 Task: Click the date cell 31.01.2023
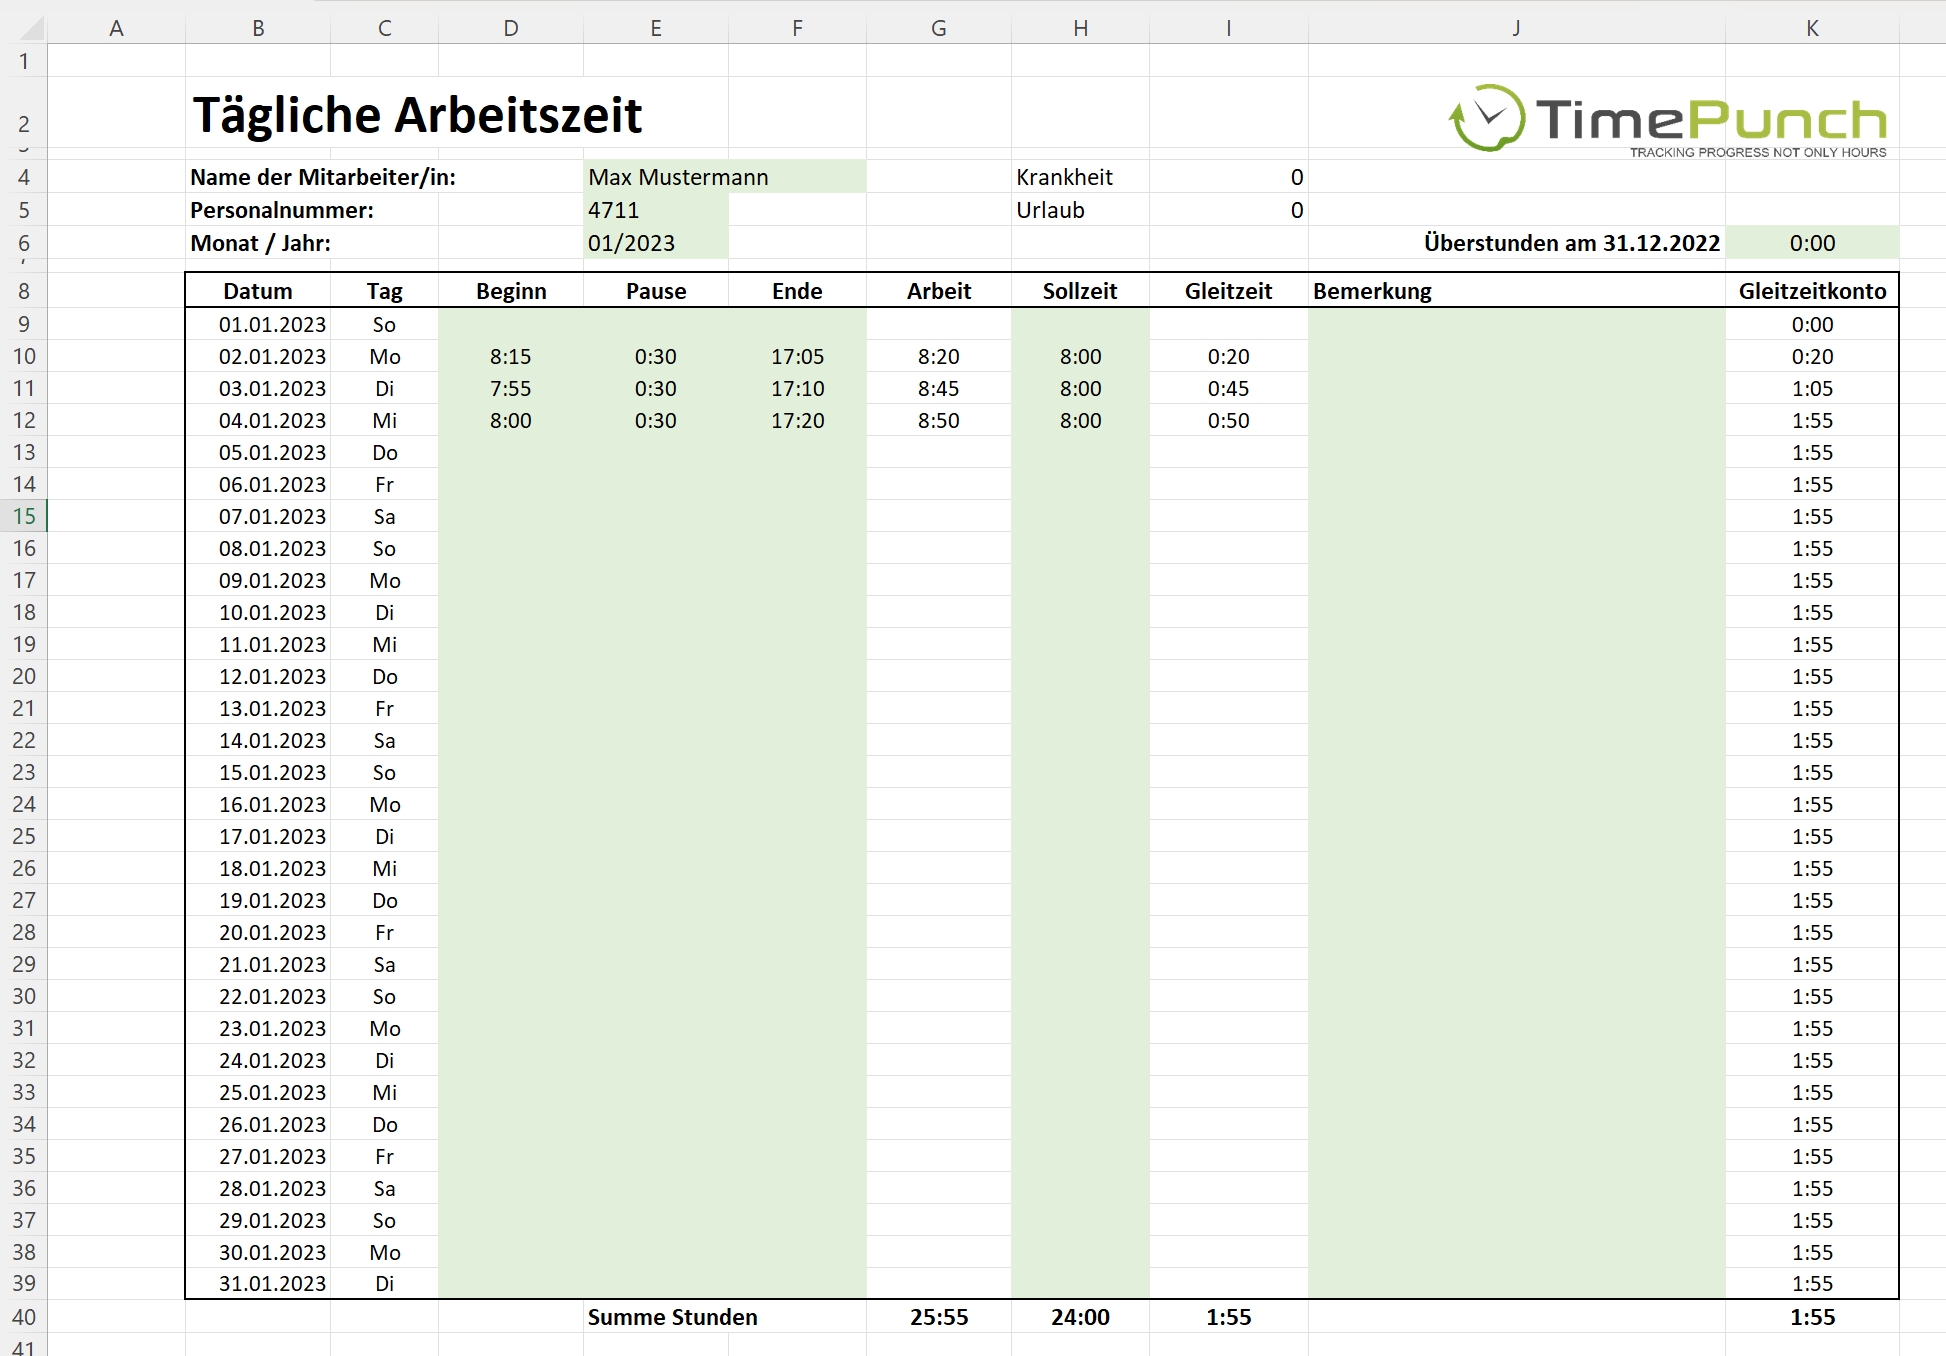[258, 1283]
